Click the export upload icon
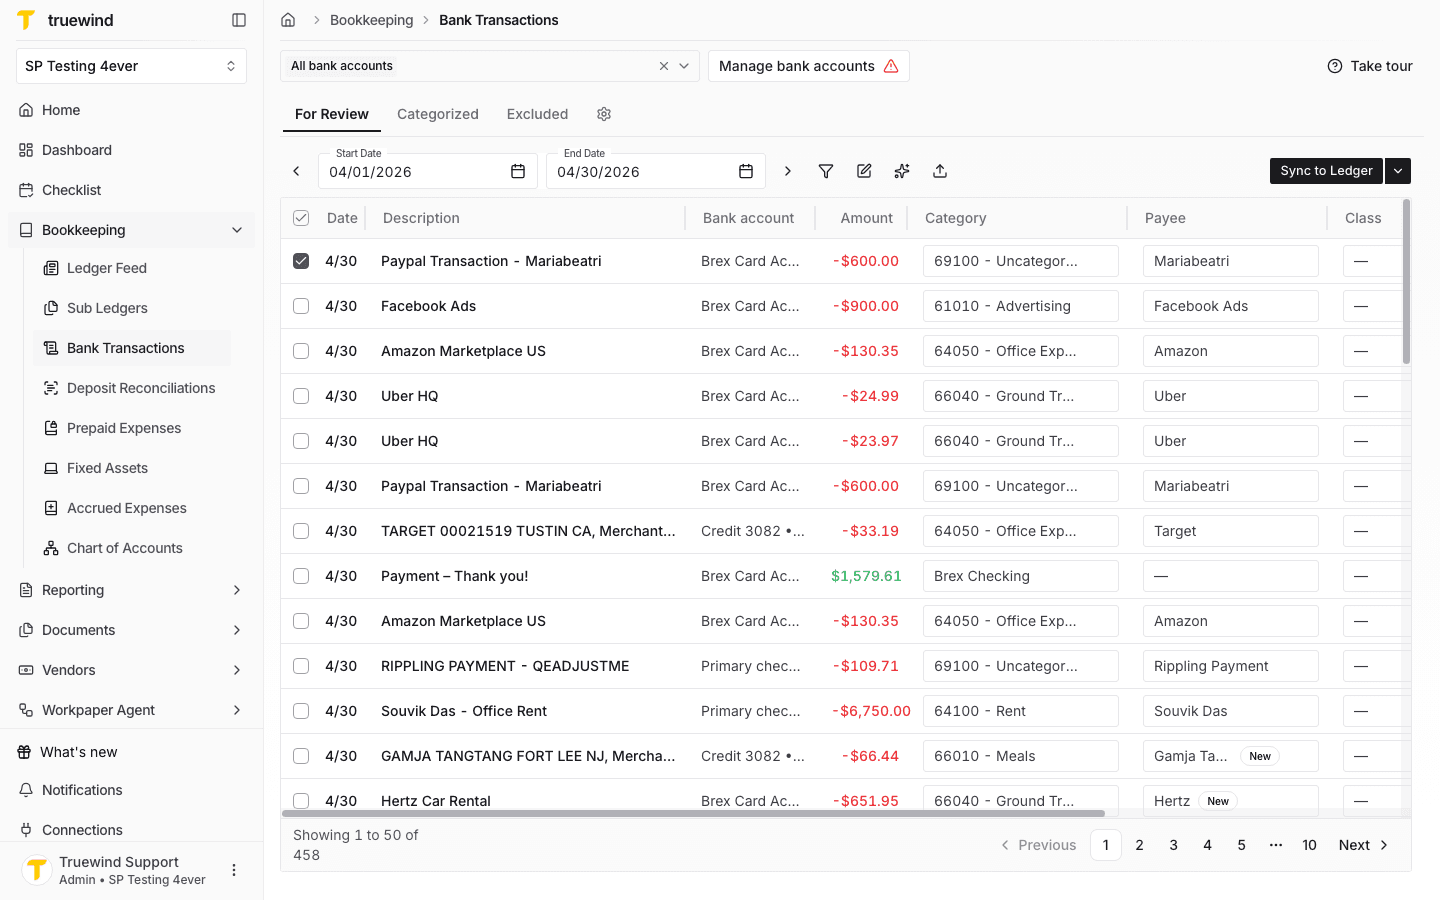Image resolution: width=1440 pixels, height=900 pixels. pos(940,171)
